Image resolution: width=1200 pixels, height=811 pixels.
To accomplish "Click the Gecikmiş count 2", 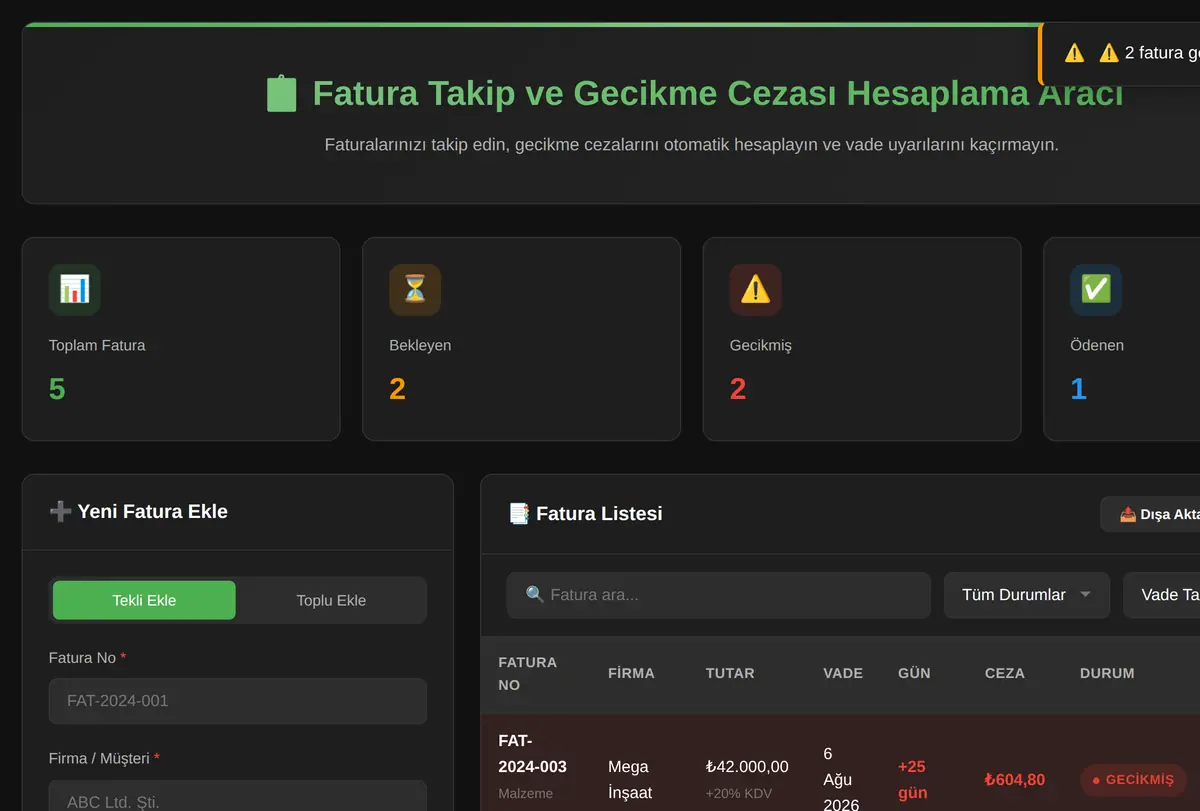I will (738, 389).
